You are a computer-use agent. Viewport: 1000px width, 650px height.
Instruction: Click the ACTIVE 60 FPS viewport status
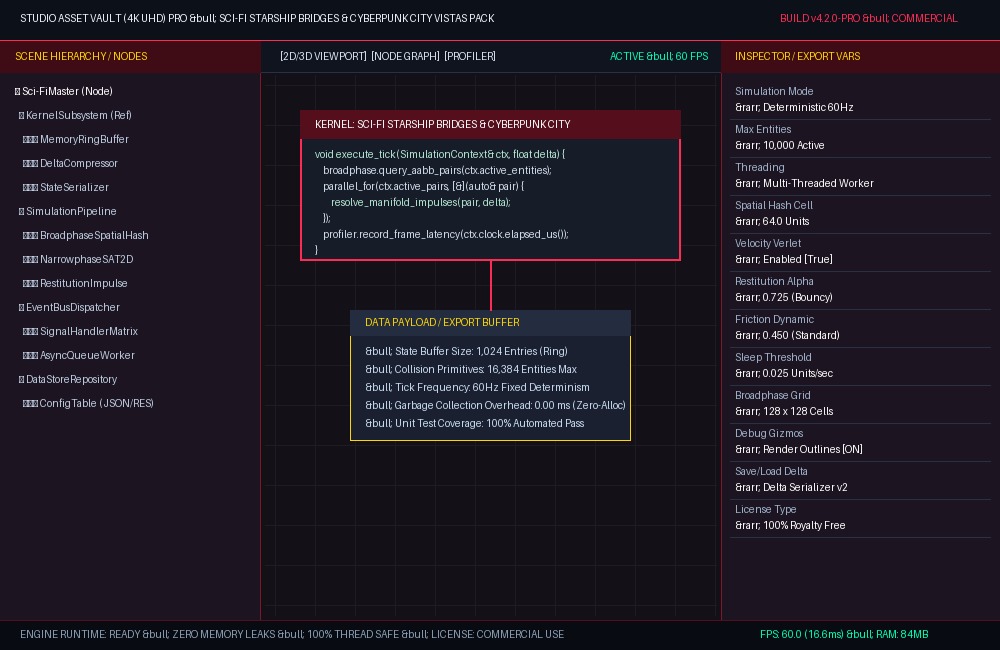[659, 56]
